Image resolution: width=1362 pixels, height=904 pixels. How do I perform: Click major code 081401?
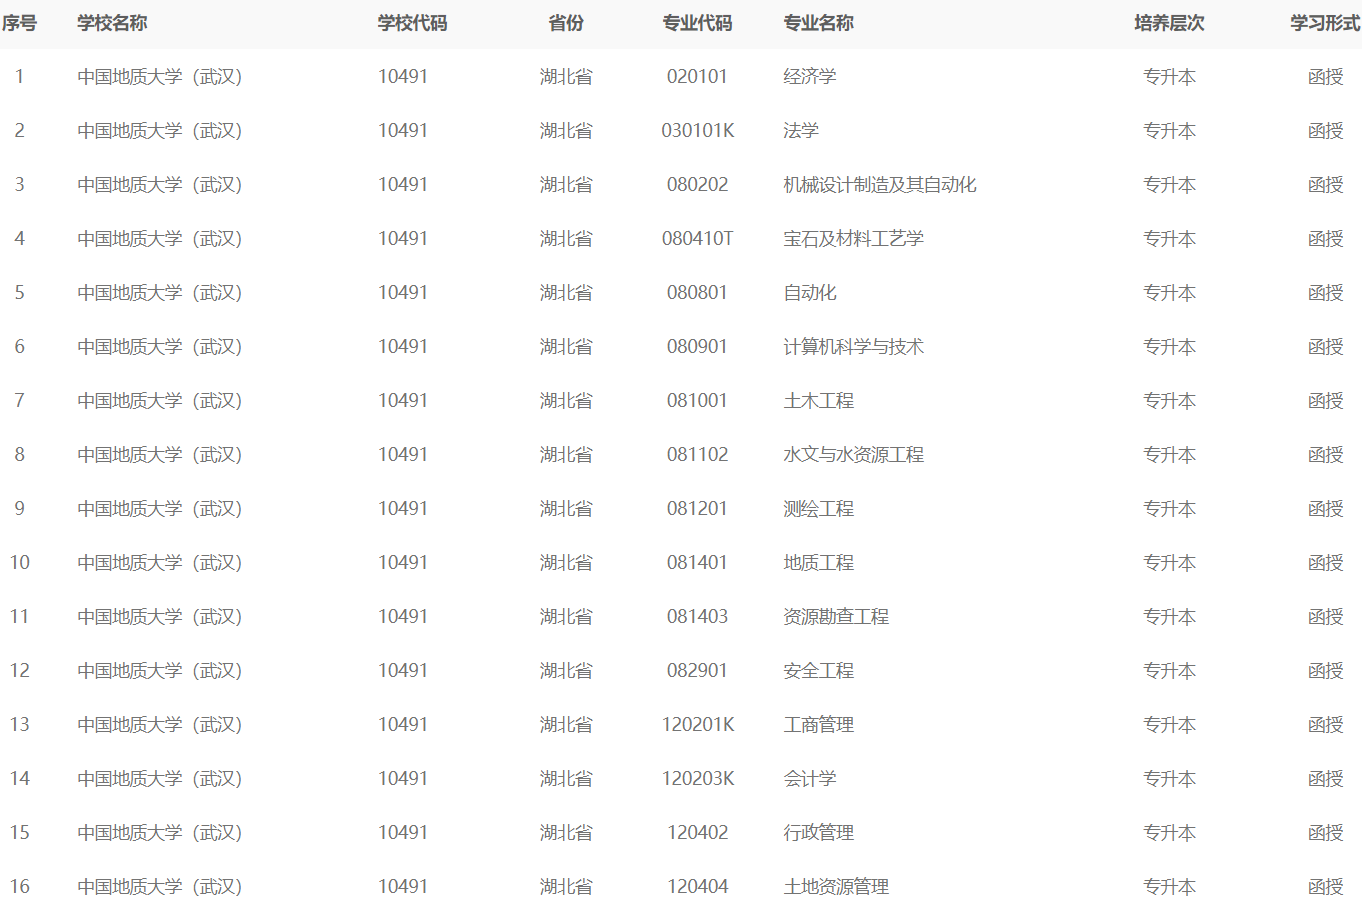point(697,563)
